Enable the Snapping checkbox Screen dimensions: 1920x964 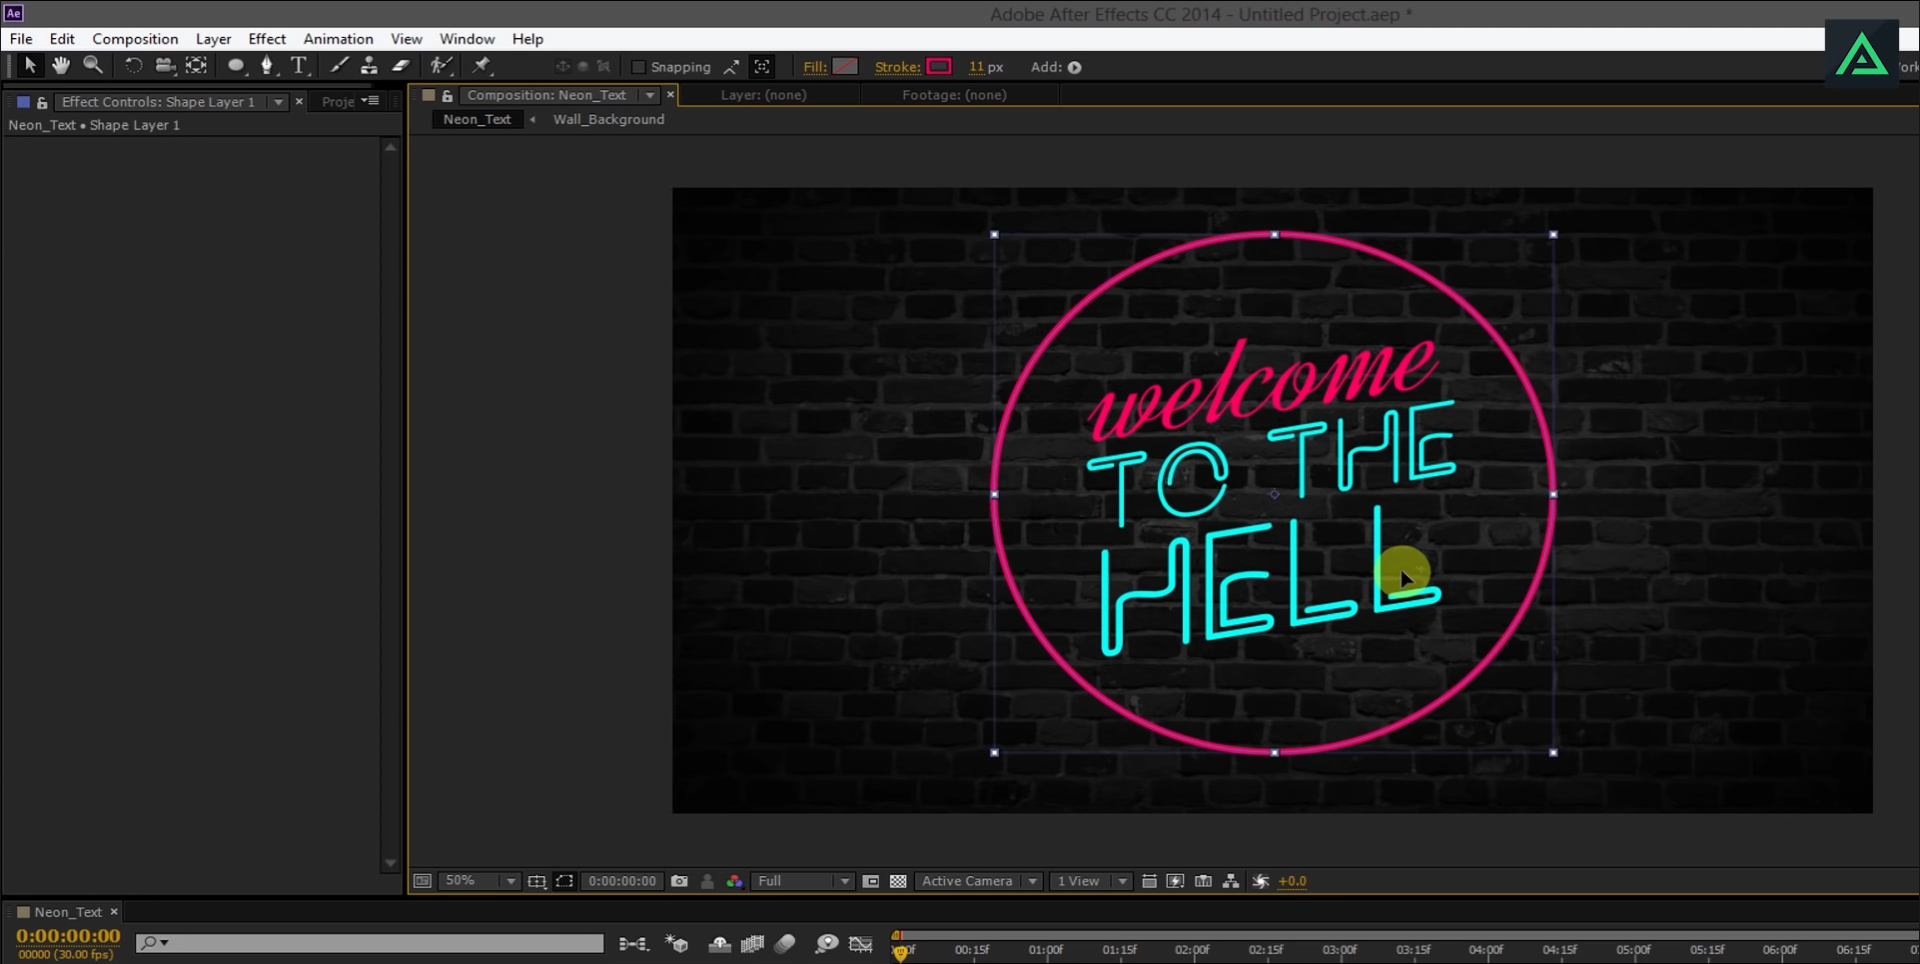pos(638,67)
